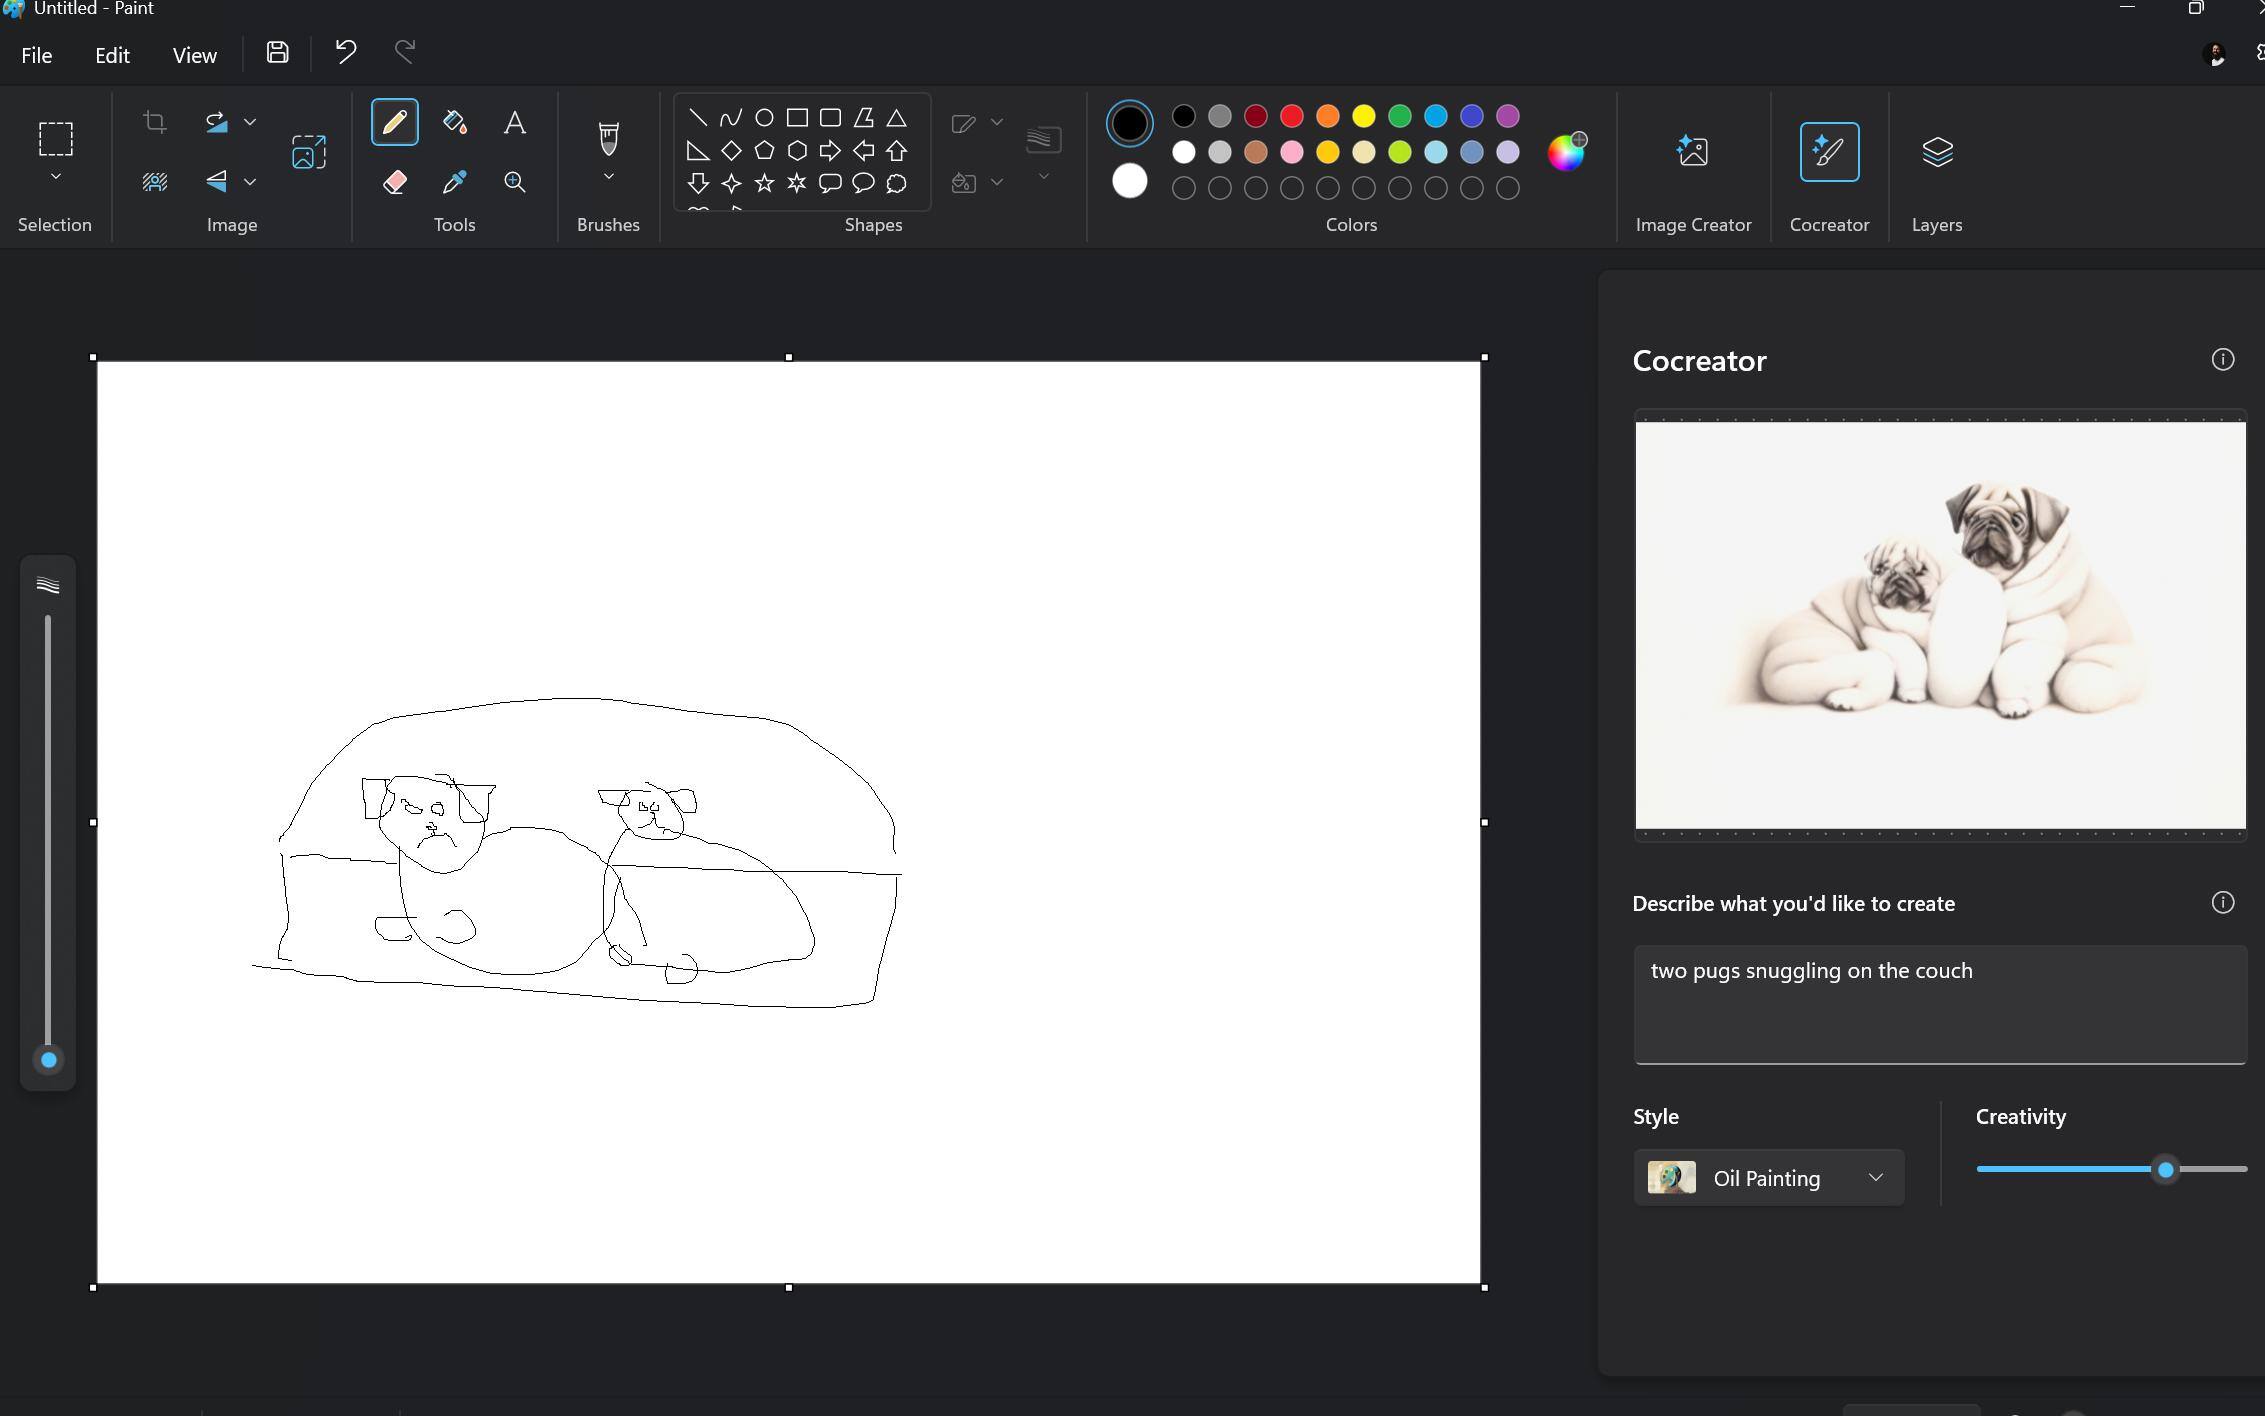Click the Save button
This screenshot has width=2265, height=1416.
pyautogui.click(x=277, y=52)
